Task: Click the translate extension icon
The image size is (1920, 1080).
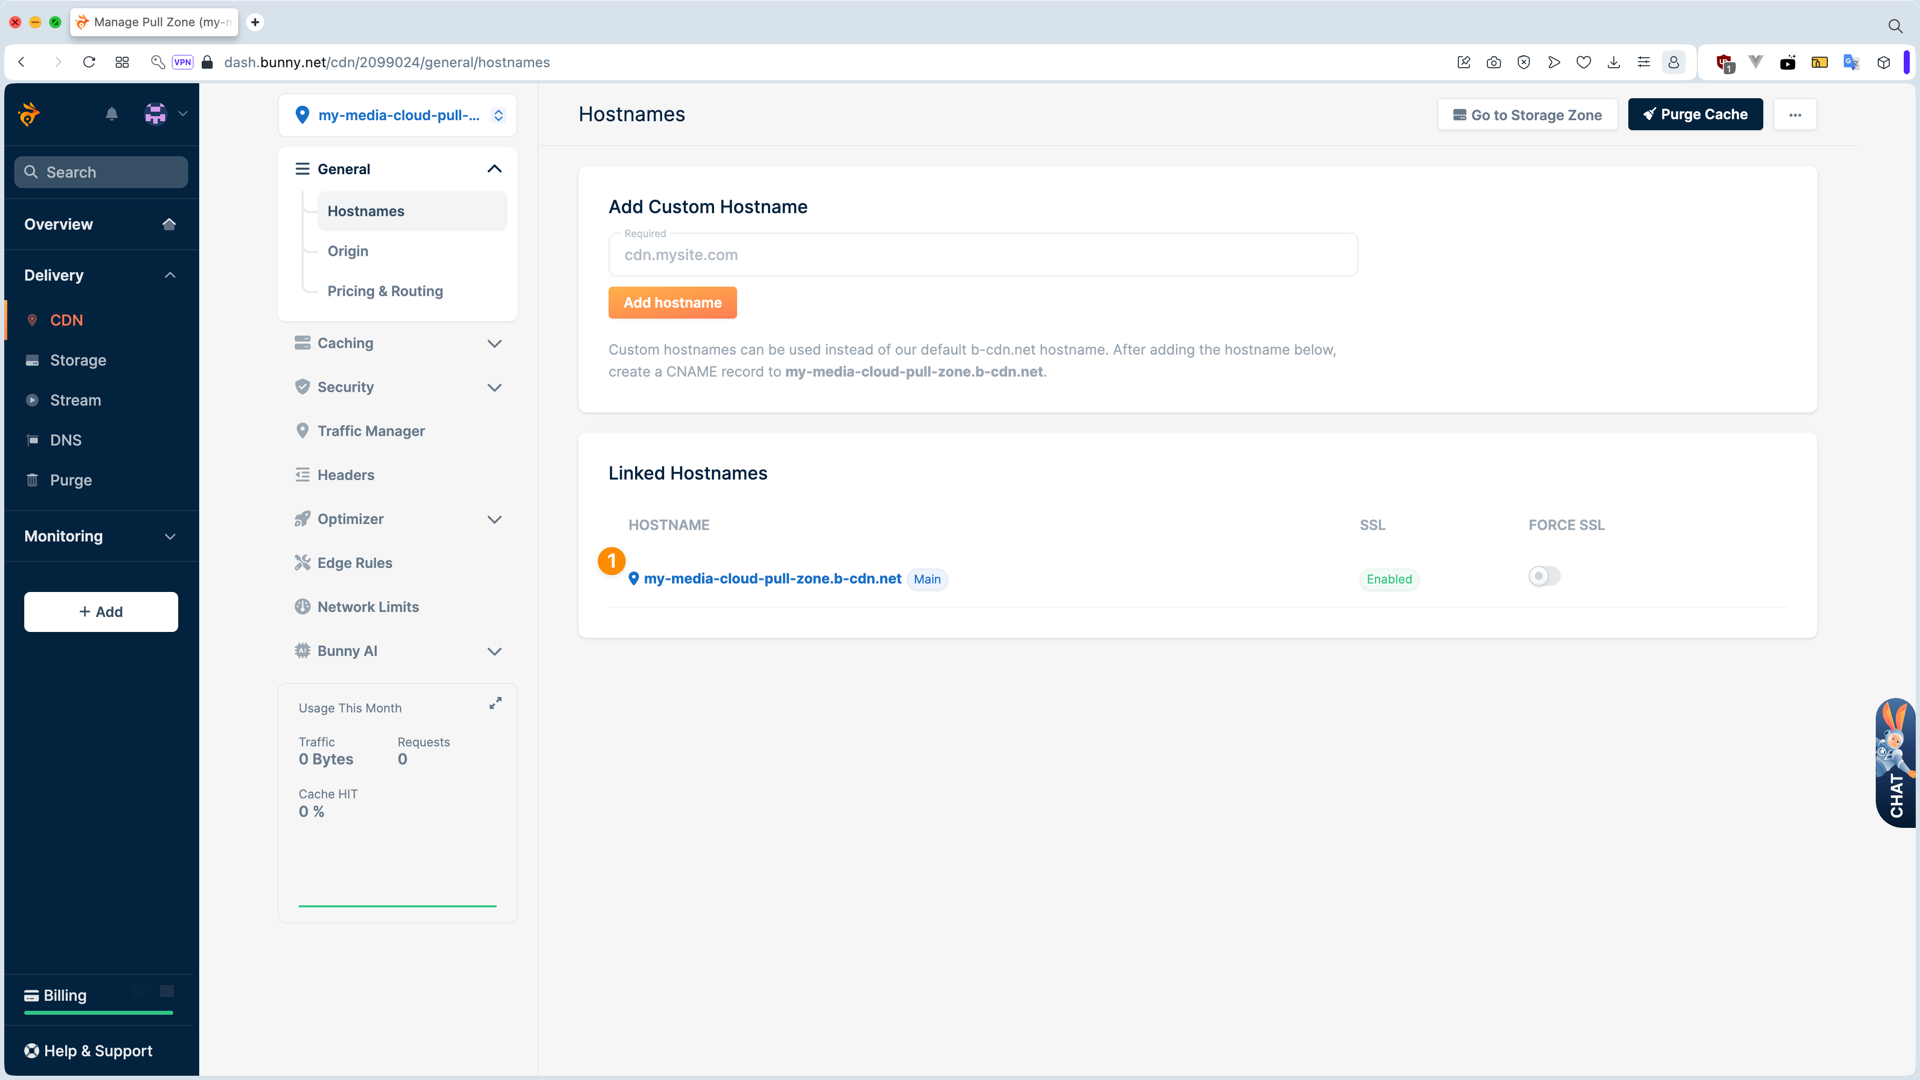Action: tap(1851, 62)
